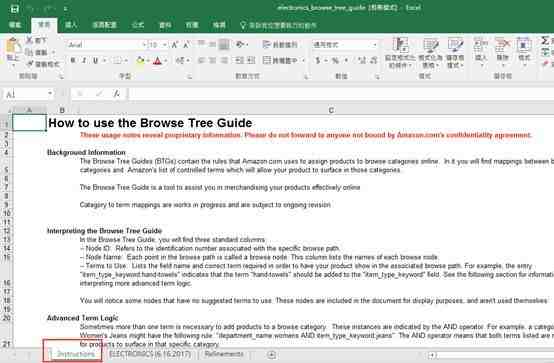Apply orientation text rotation tool
The width and height of the screenshot is (554, 363).
point(241,45)
